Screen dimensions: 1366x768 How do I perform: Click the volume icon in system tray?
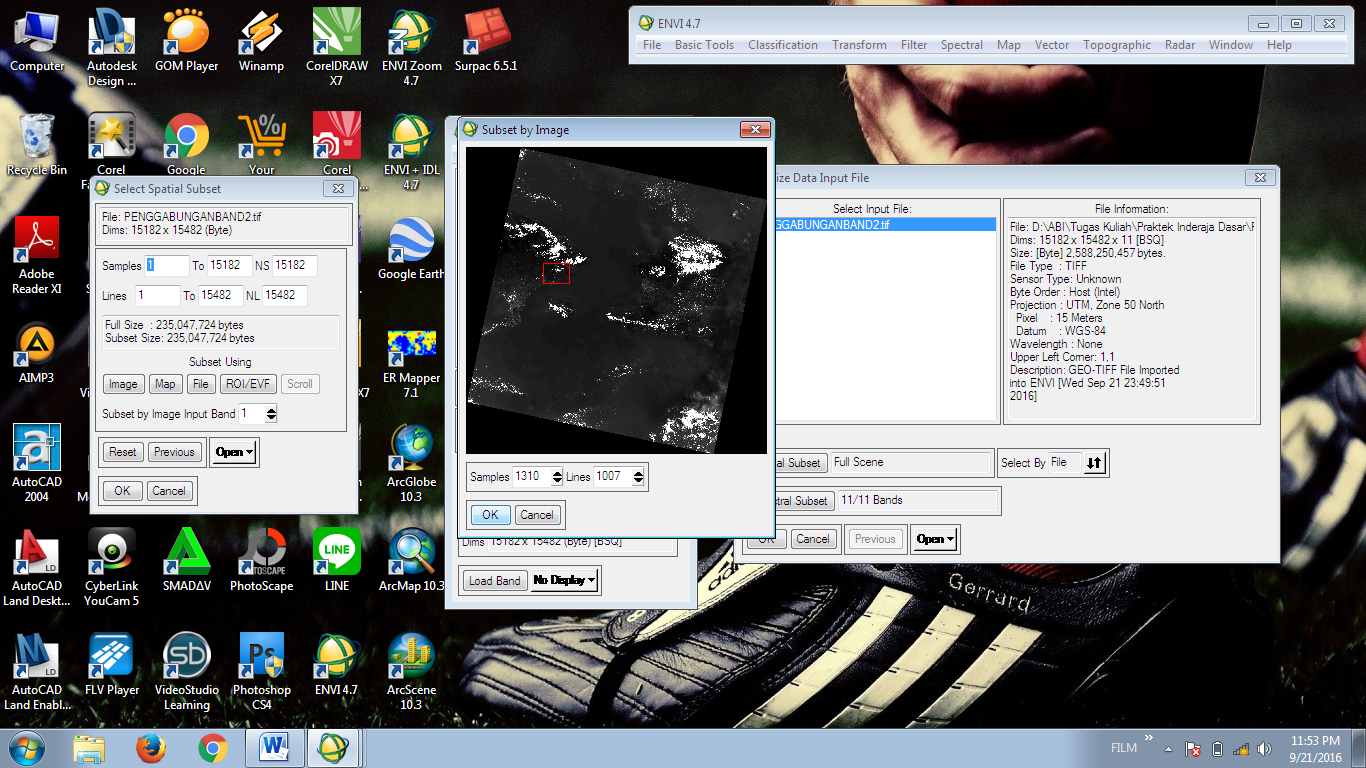coord(1265,749)
